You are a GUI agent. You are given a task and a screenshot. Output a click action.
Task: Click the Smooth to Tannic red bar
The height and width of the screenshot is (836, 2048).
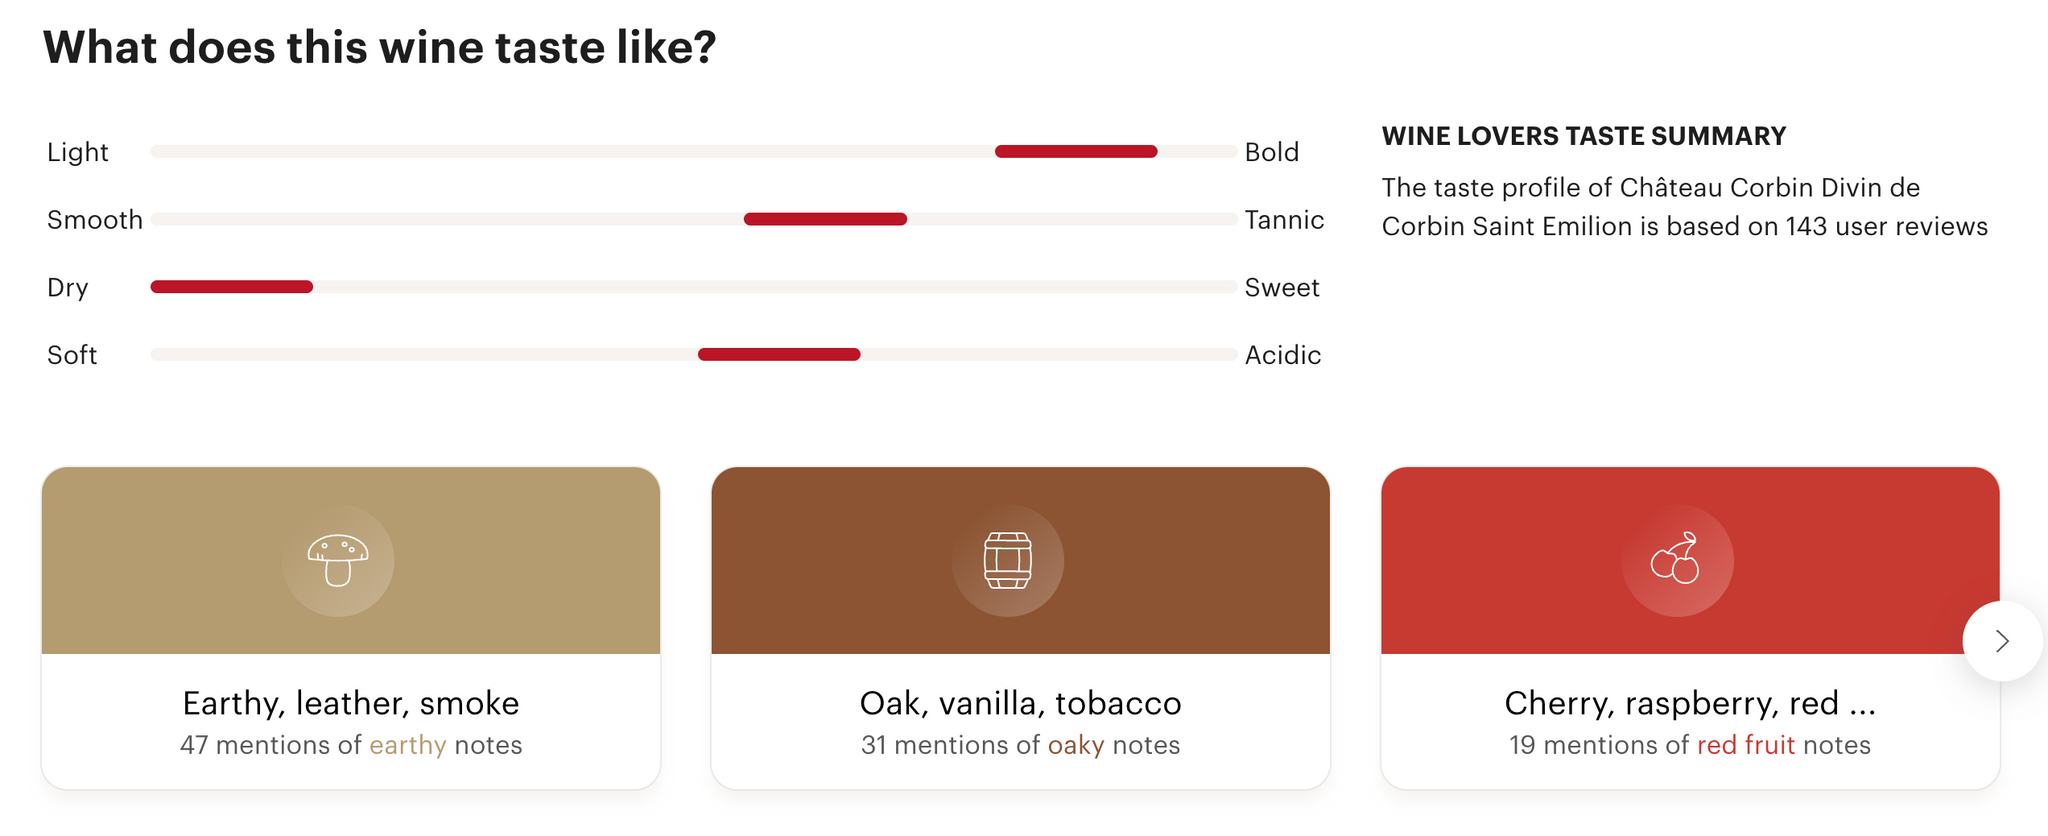(825, 219)
